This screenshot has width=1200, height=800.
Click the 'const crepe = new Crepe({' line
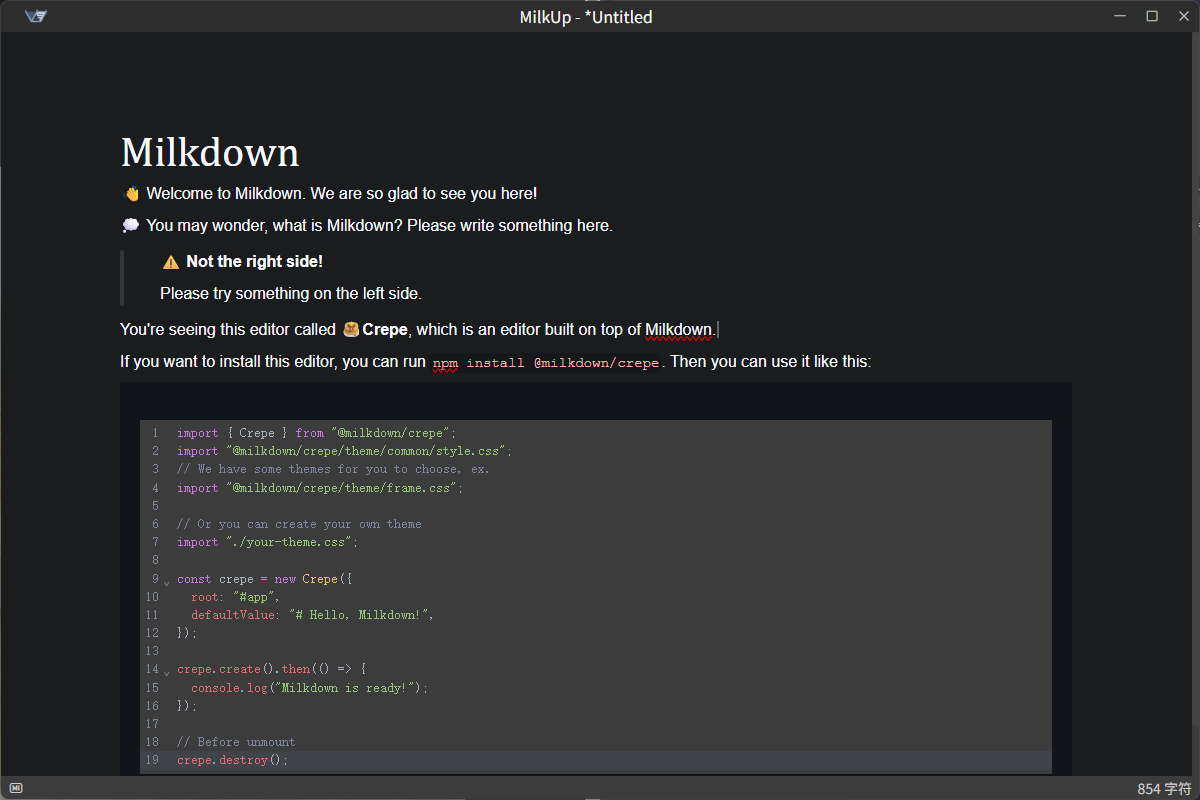(x=265, y=579)
